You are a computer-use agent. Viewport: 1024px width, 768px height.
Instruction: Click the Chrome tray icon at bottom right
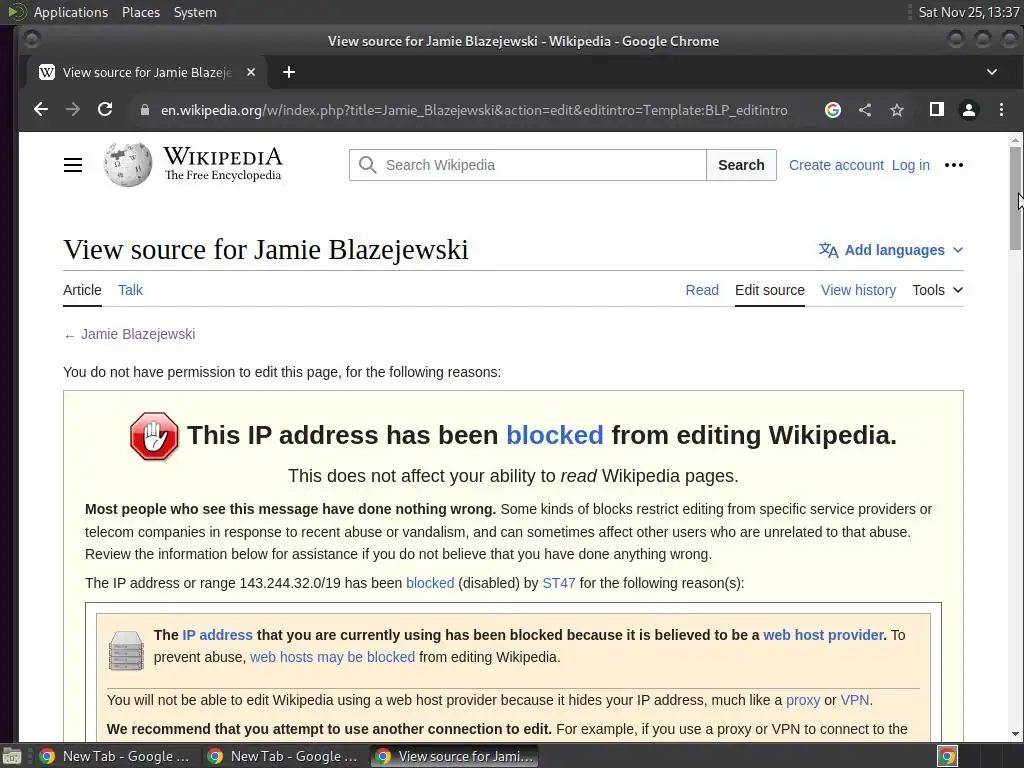click(947, 756)
